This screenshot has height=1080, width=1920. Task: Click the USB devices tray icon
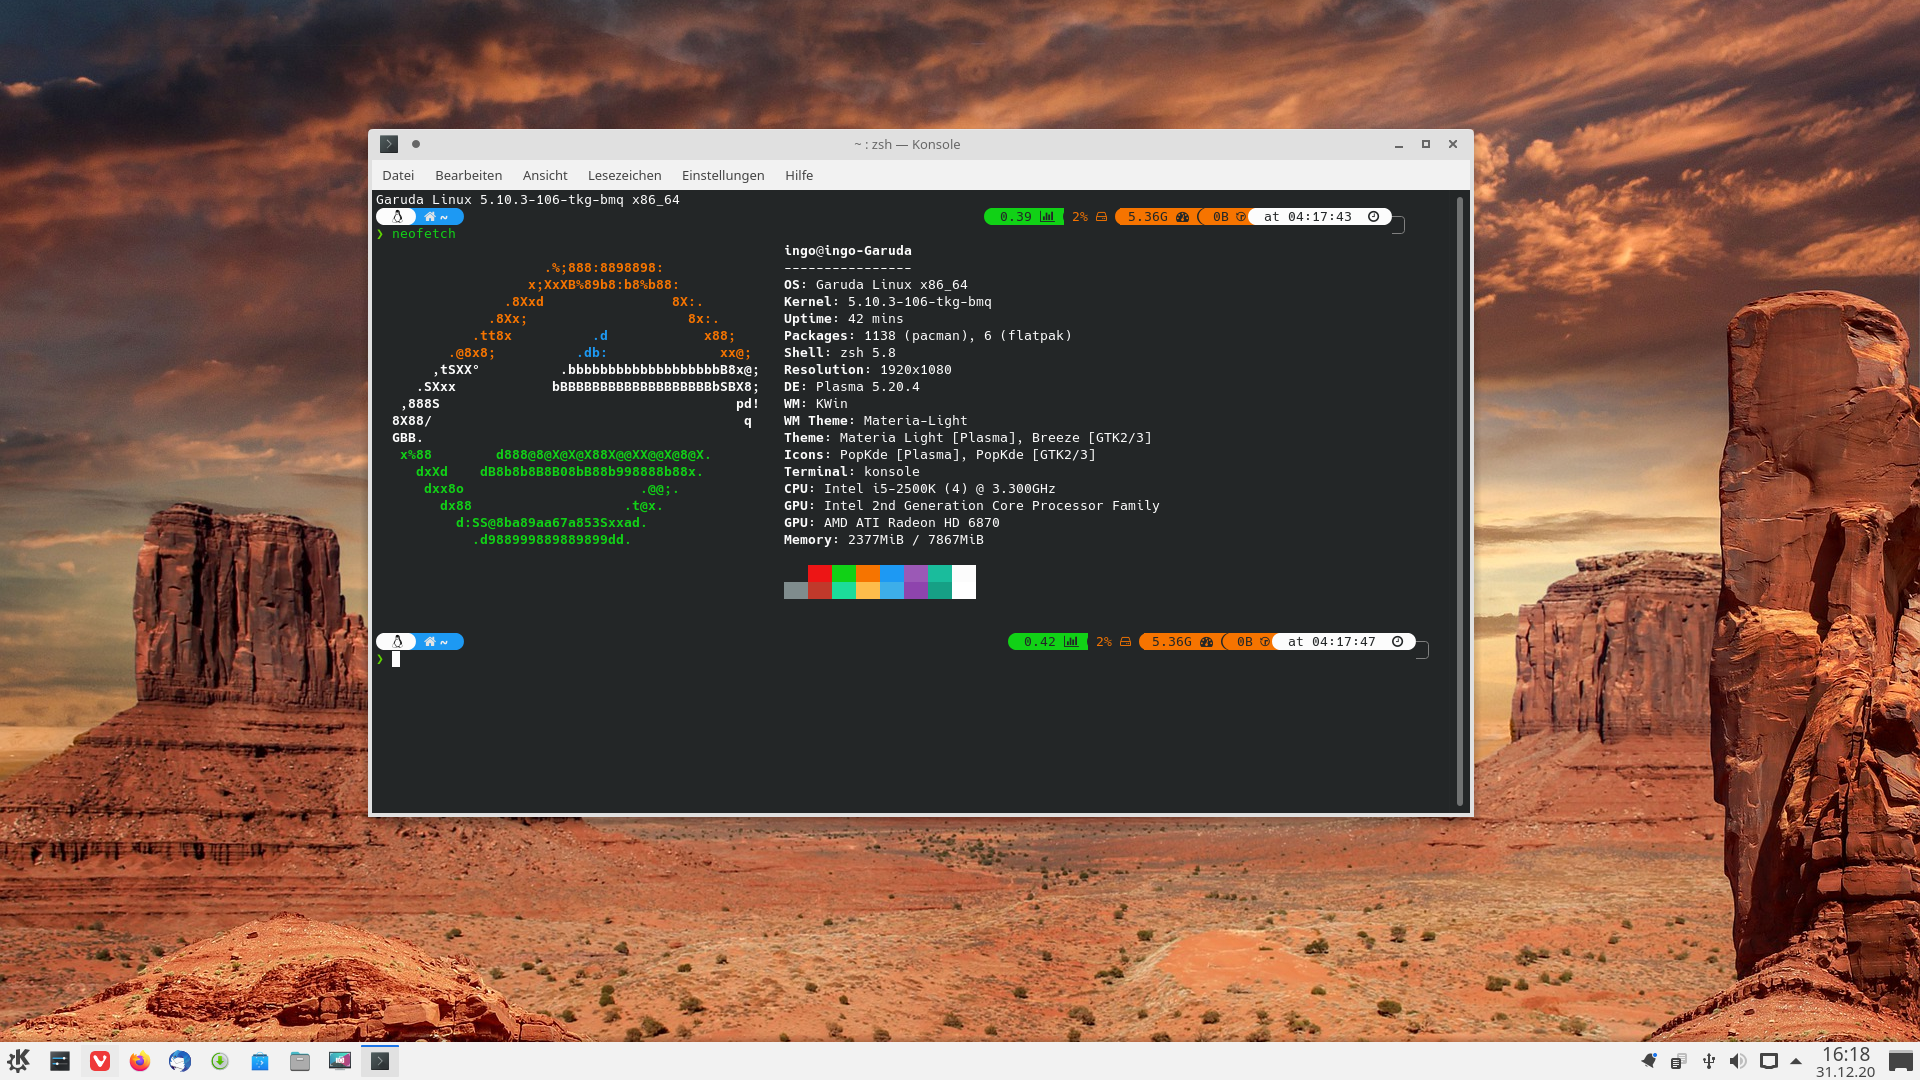(x=1709, y=1061)
